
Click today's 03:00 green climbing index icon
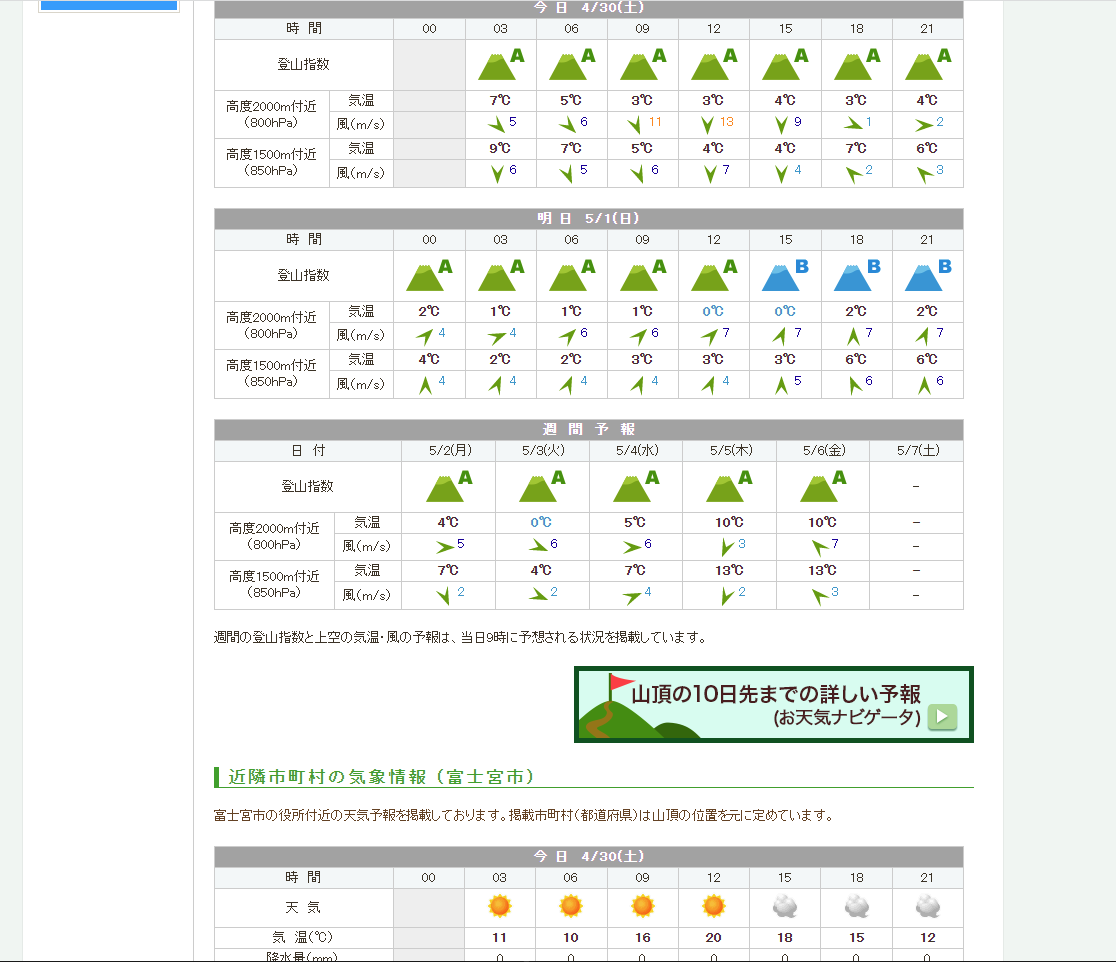[x=500, y=65]
